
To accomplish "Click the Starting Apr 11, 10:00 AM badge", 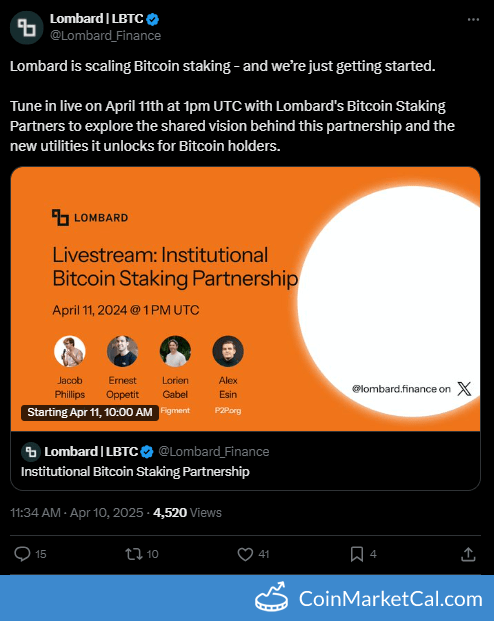I will point(90,412).
